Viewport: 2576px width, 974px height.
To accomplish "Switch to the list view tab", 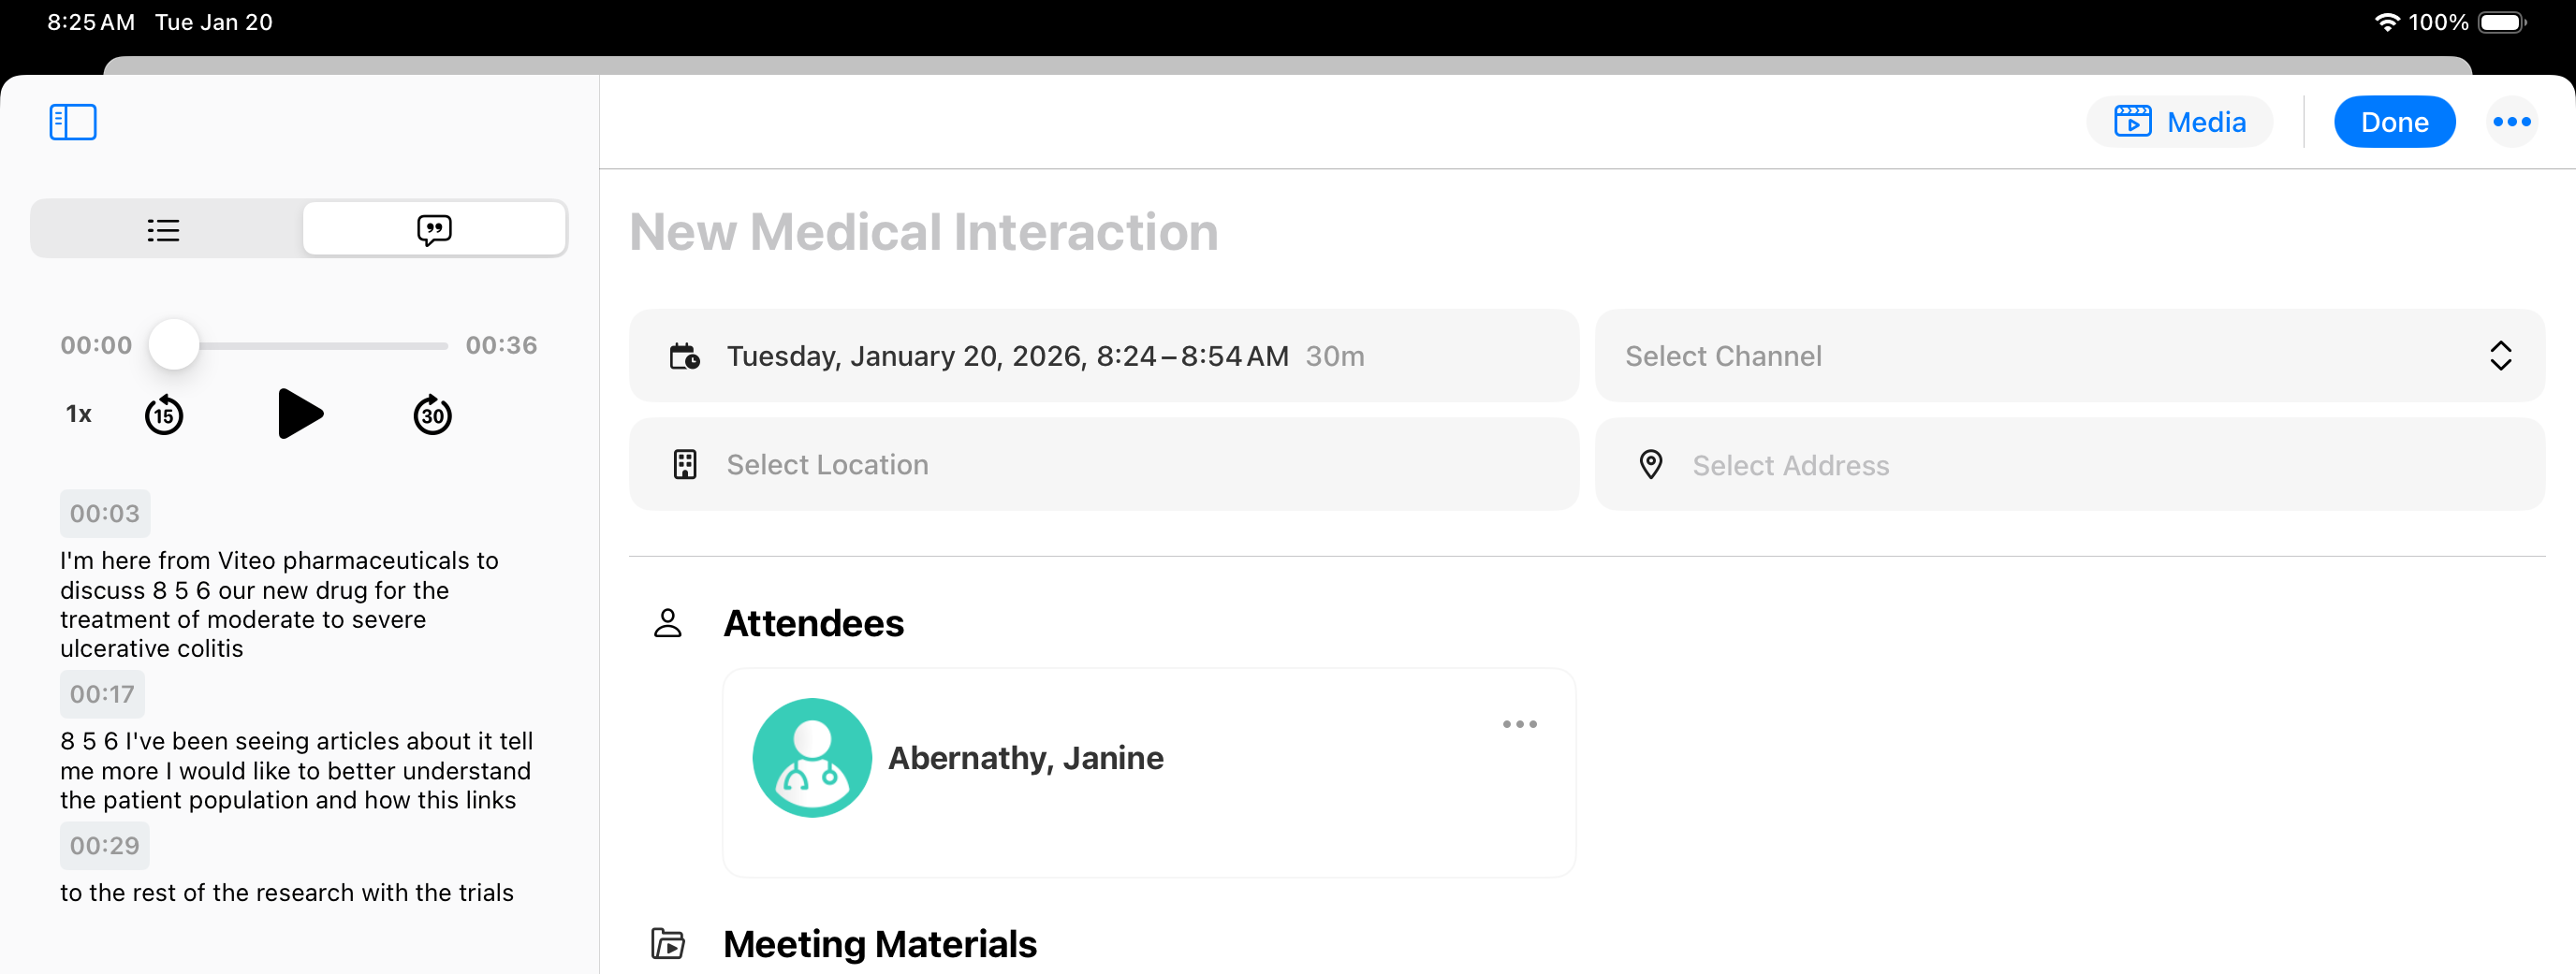I will point(164,230).
